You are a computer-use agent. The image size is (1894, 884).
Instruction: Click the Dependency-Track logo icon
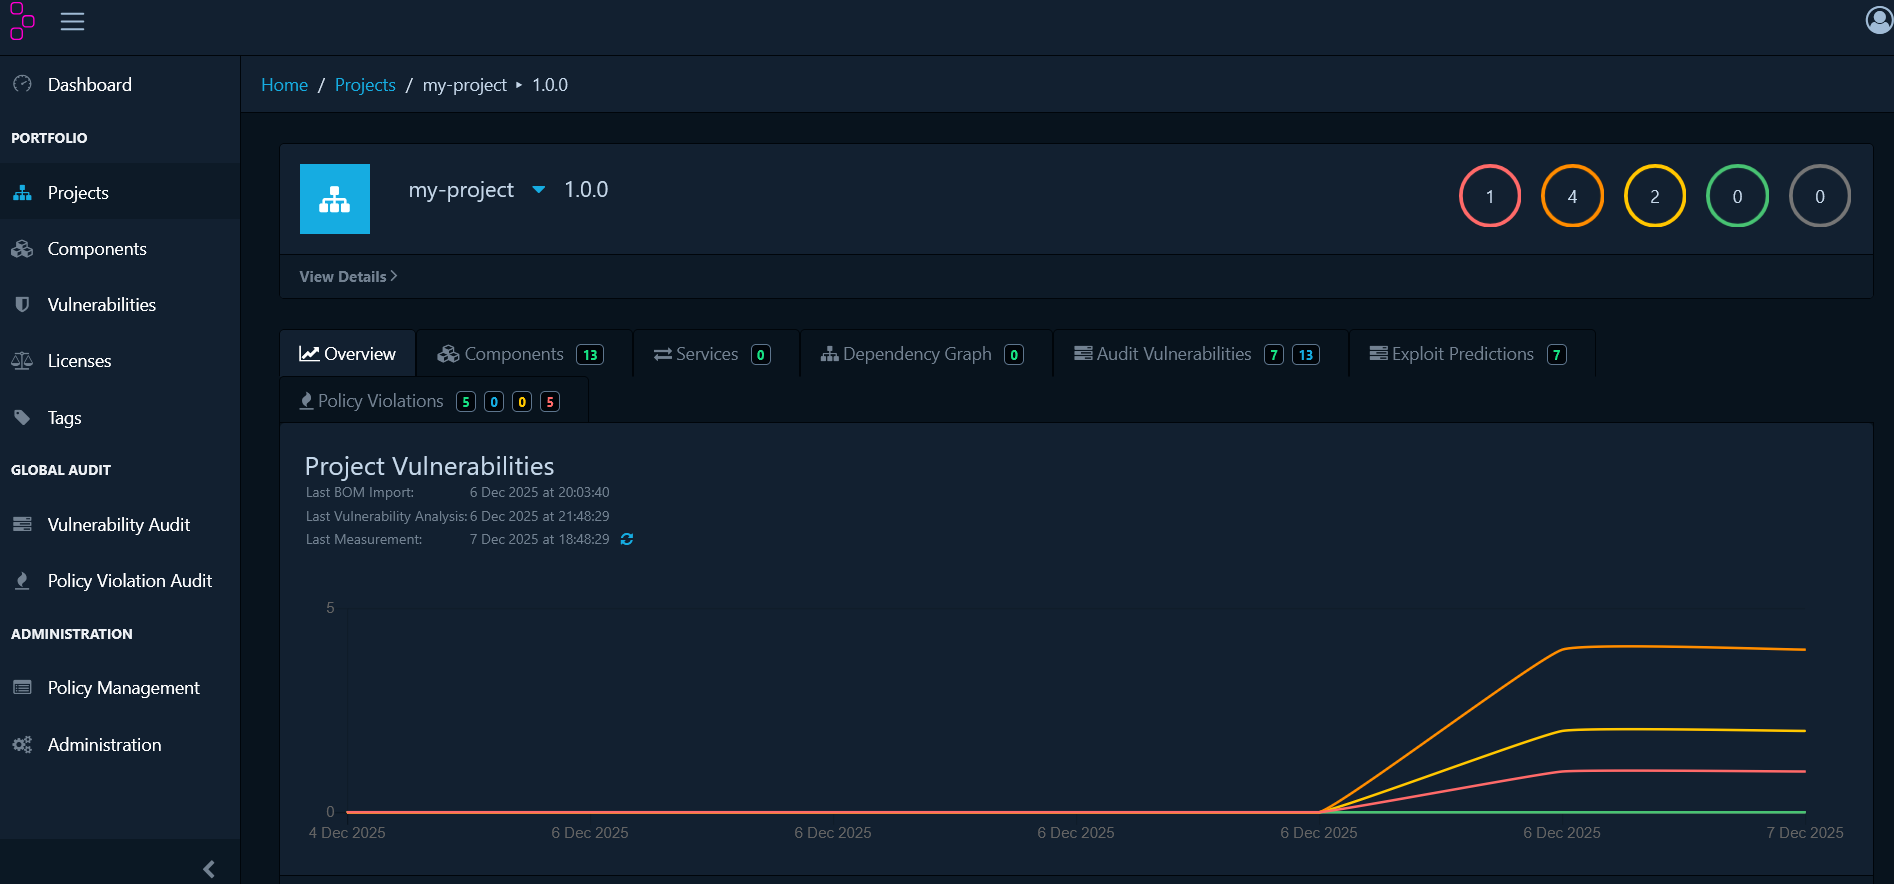[22, 21]
